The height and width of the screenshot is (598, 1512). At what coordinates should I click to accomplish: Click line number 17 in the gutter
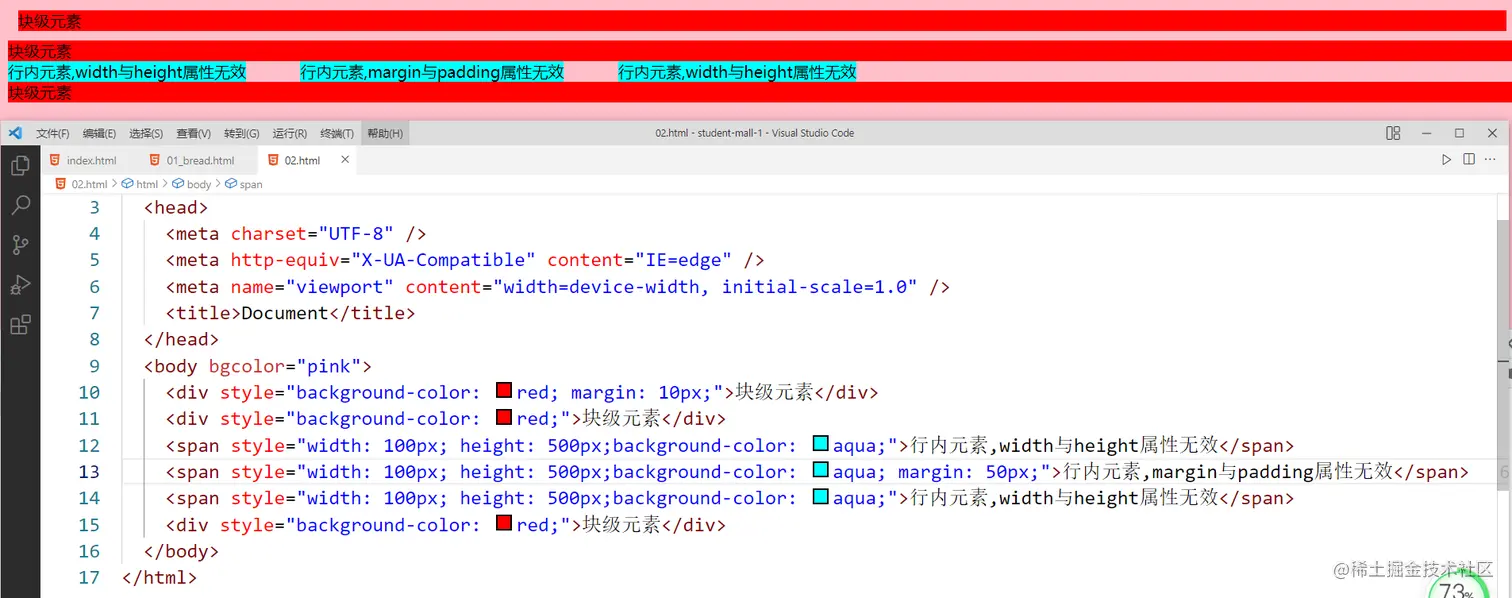tap(89, 578)
